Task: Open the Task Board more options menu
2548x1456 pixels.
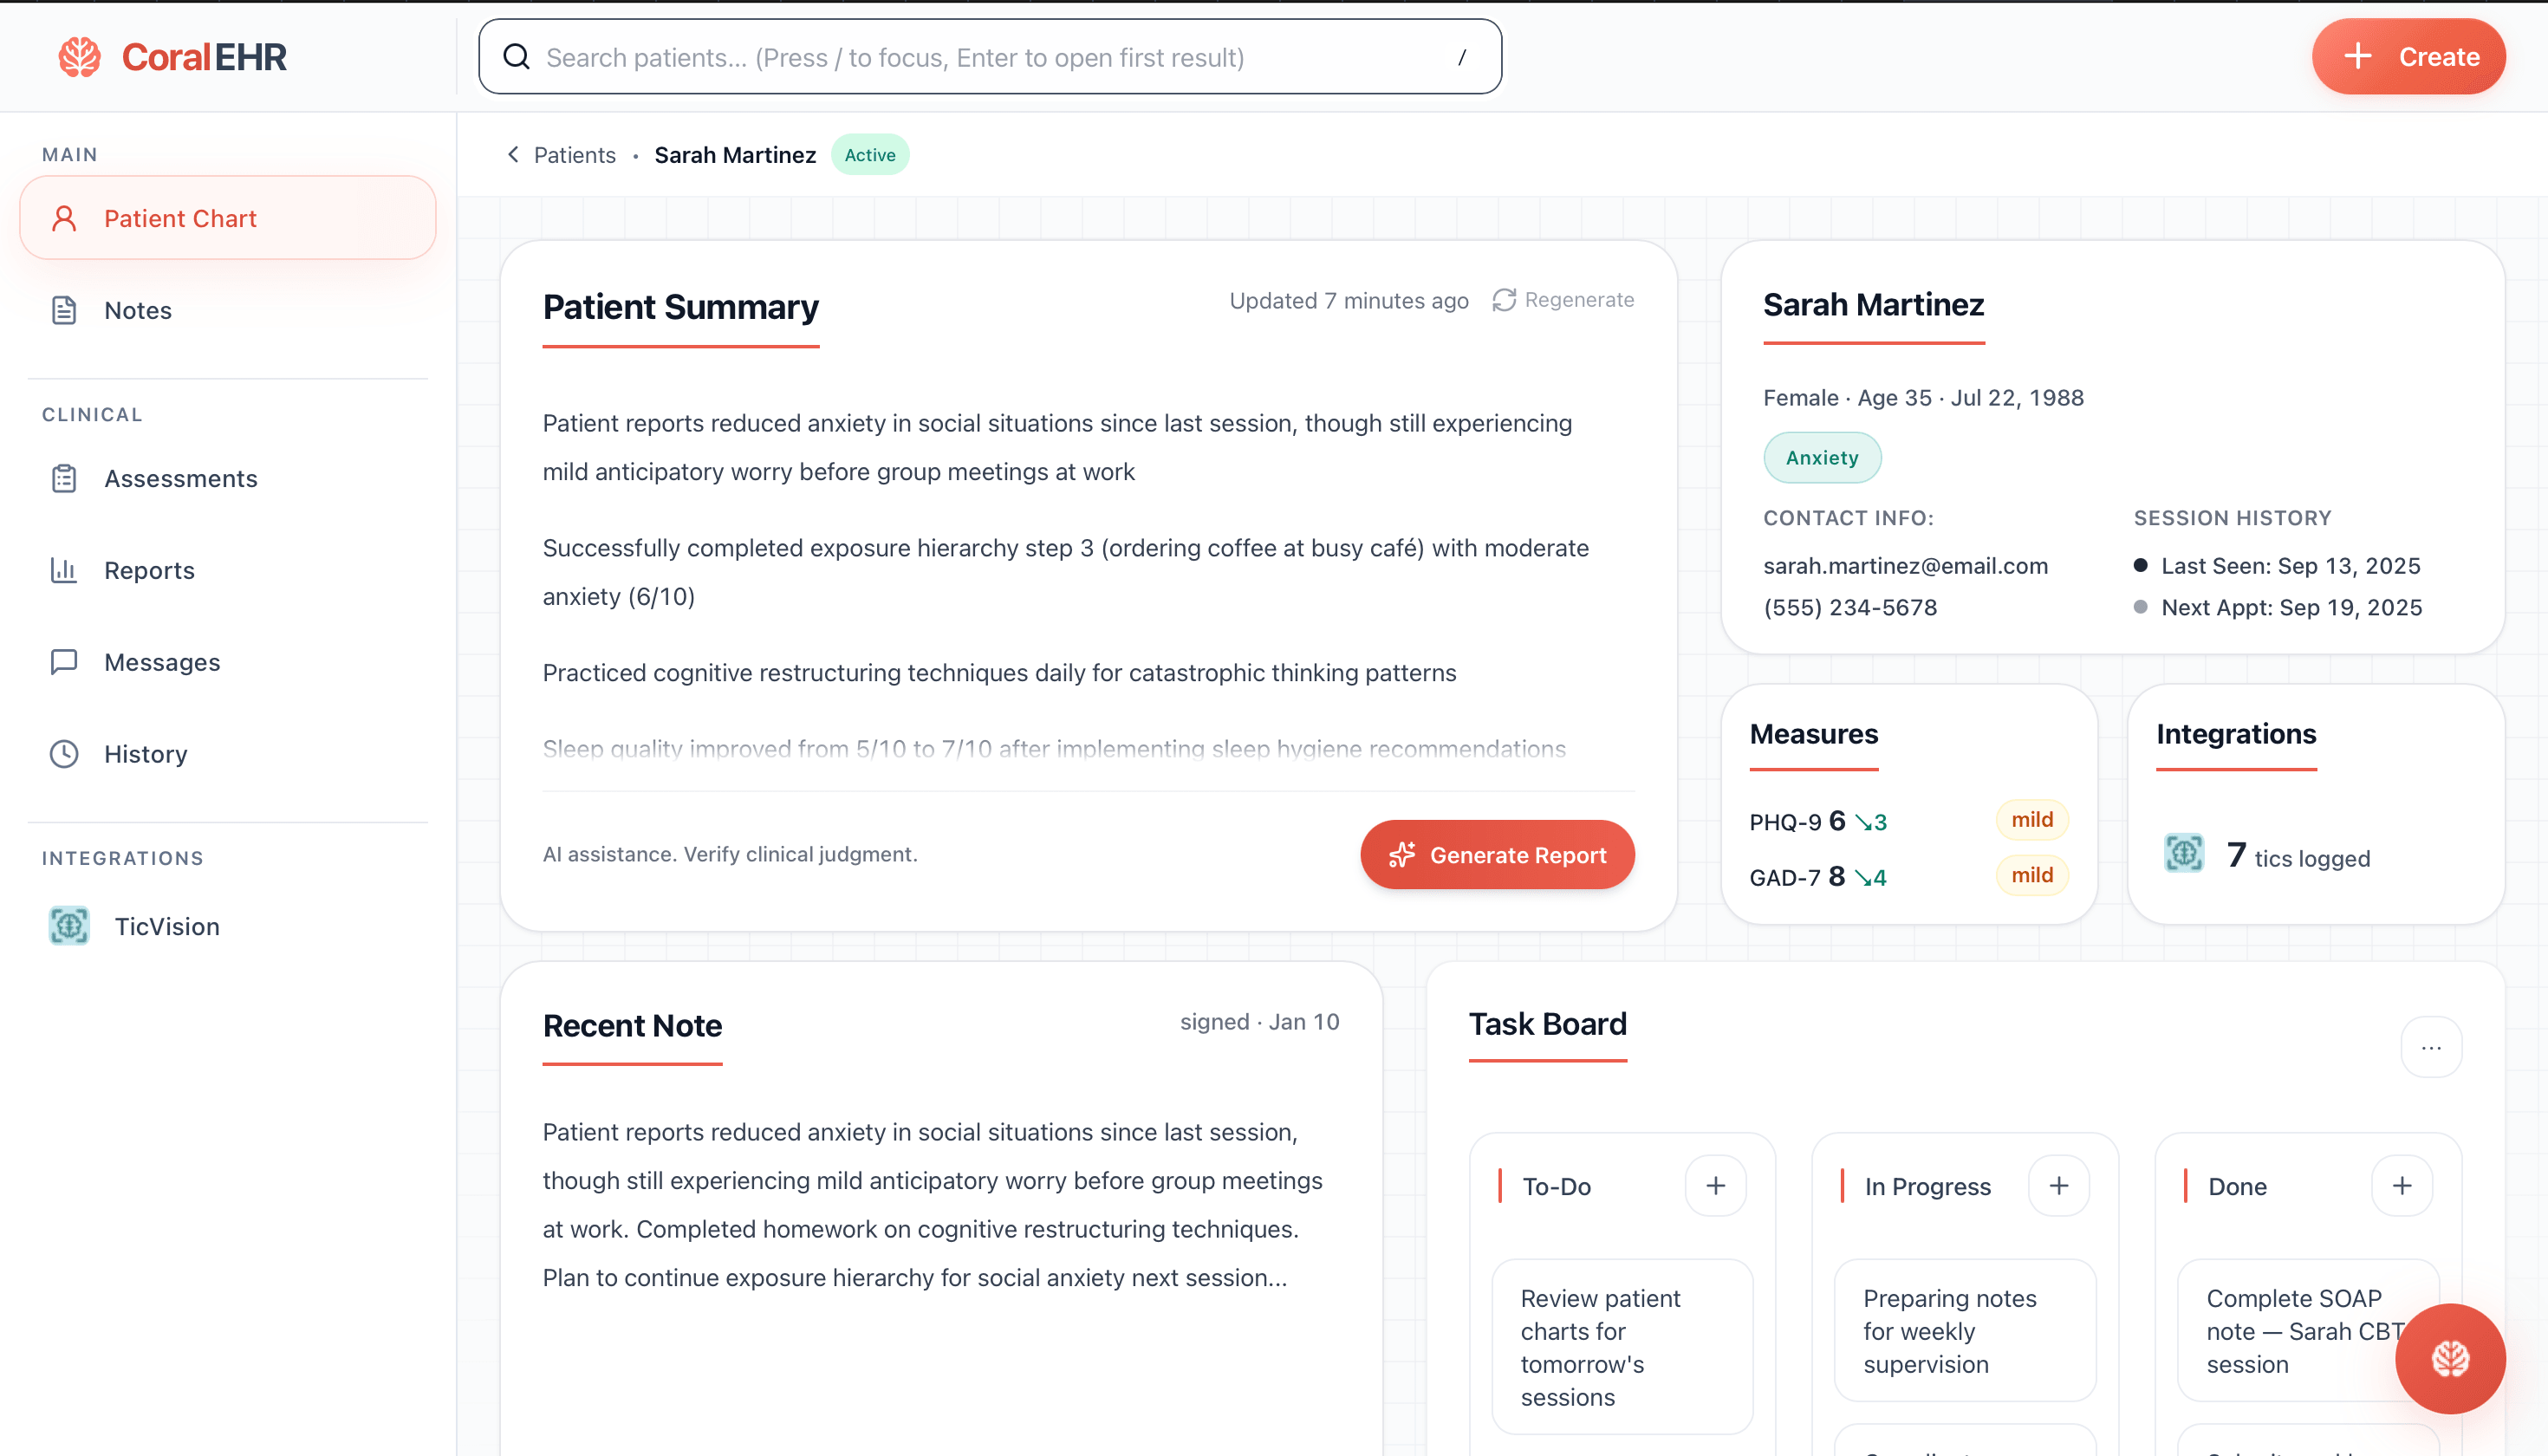Action: [x=2430, y=1047]
